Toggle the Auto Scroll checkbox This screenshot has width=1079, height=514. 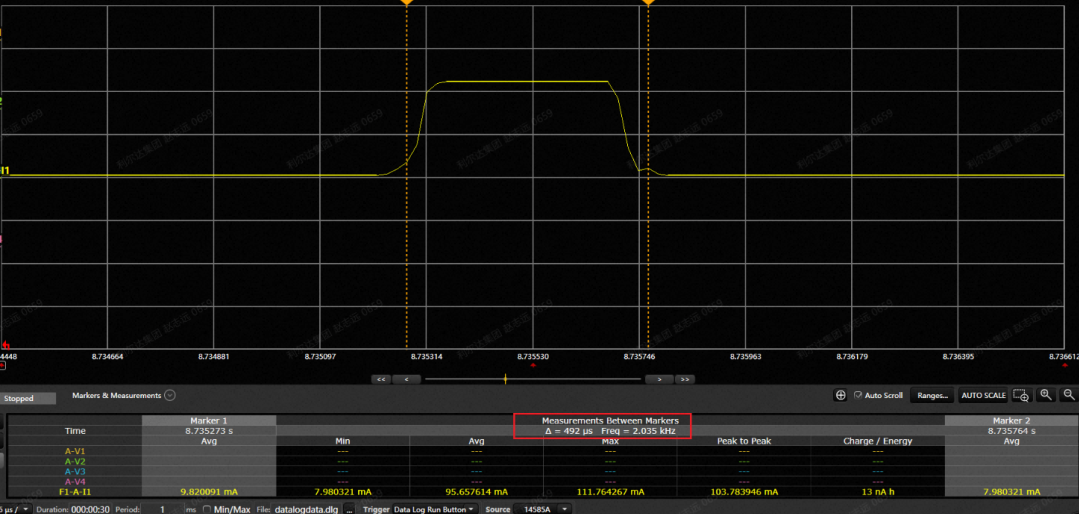[x=858, y=395]
